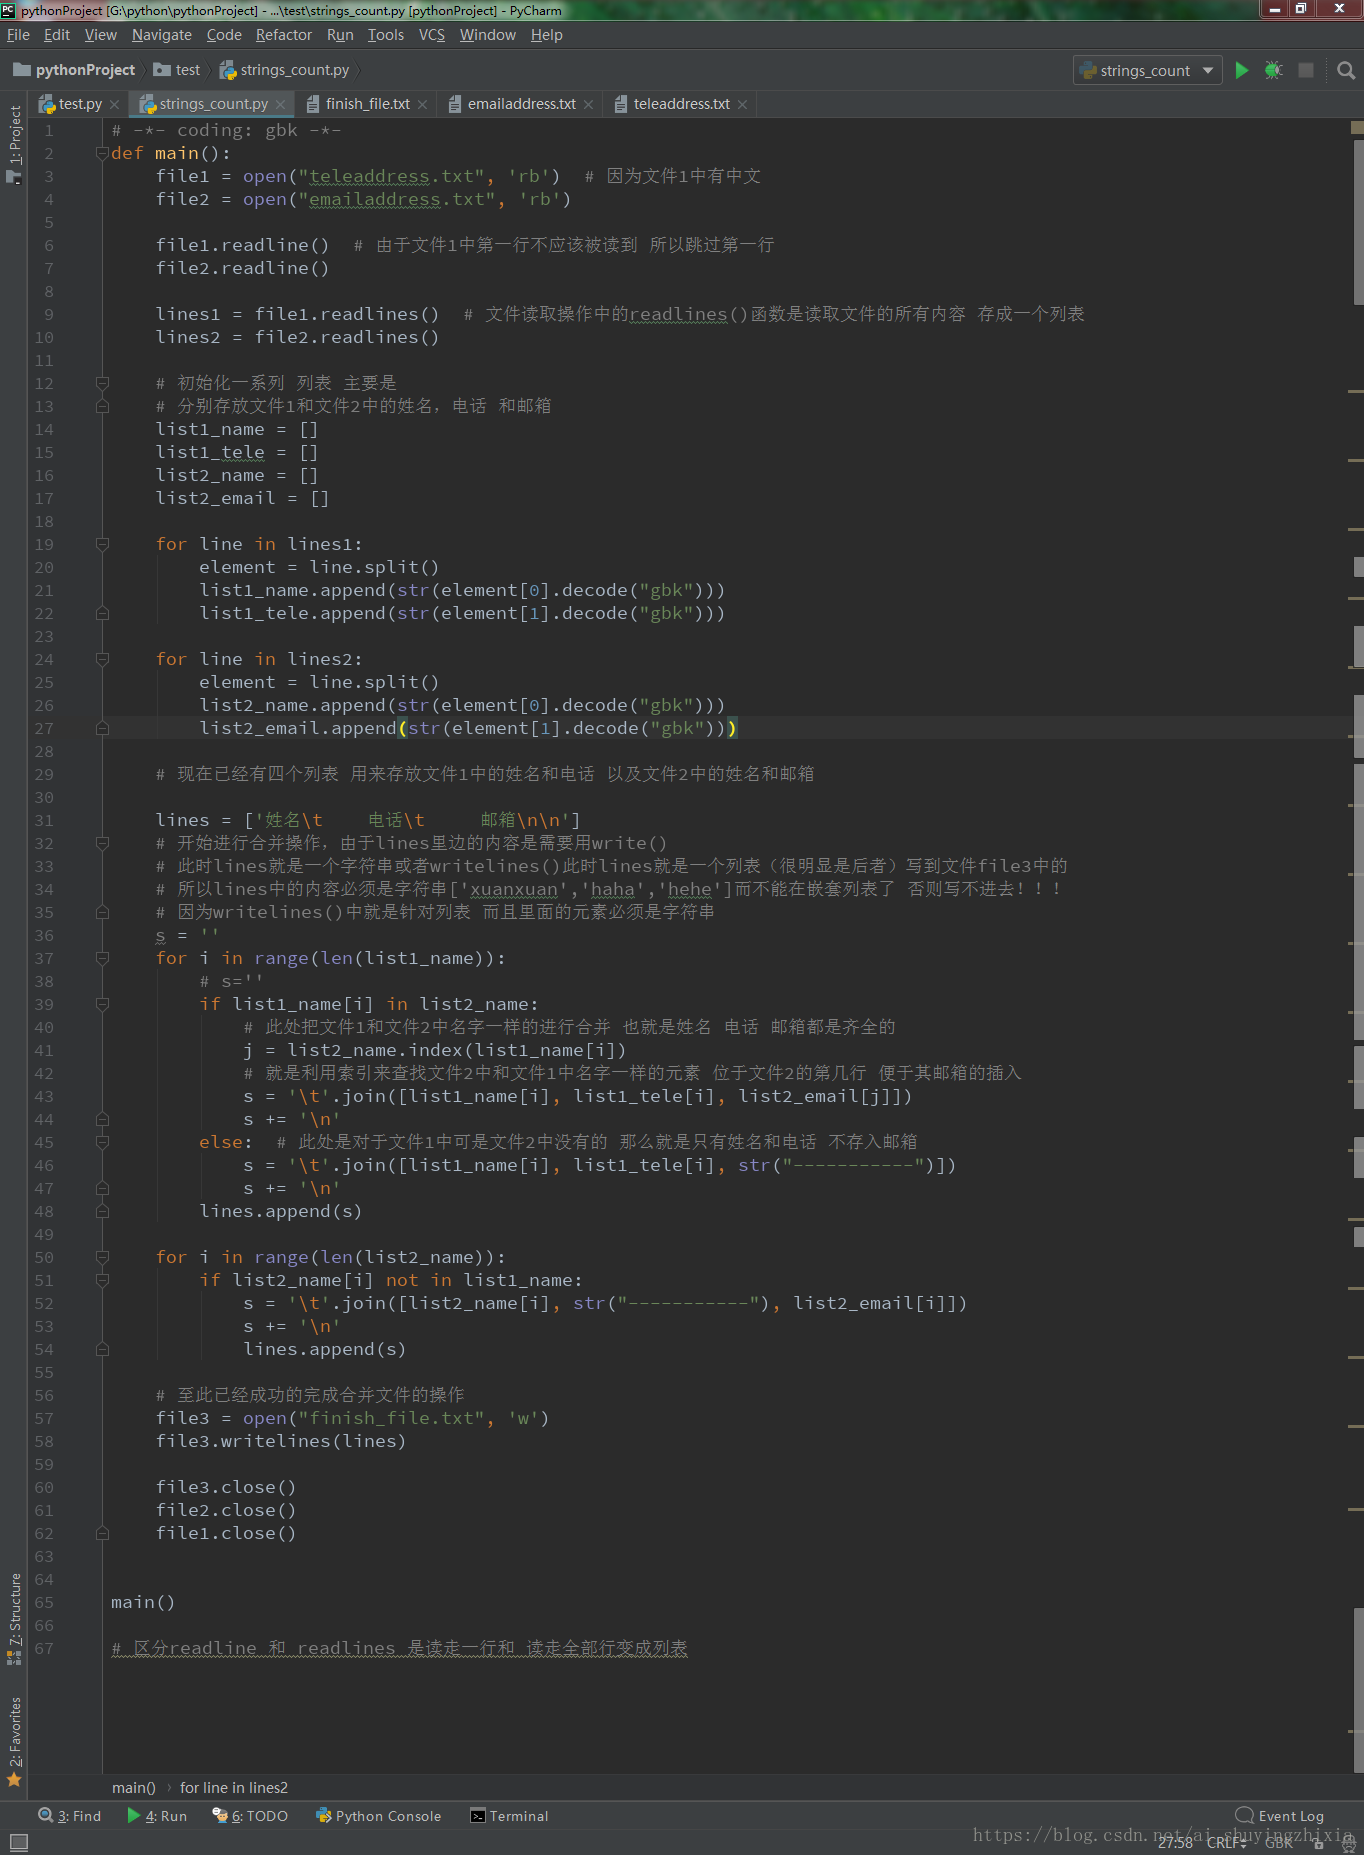Collapse the def main() fold marker

tap(102, 153)
